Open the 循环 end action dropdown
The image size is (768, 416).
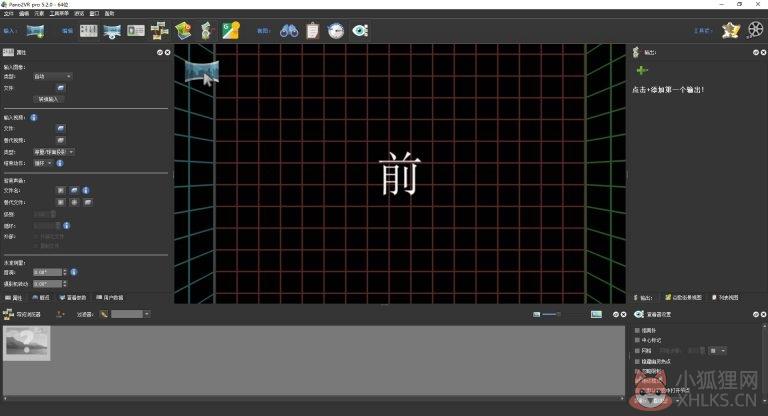(x=43, y=163)
